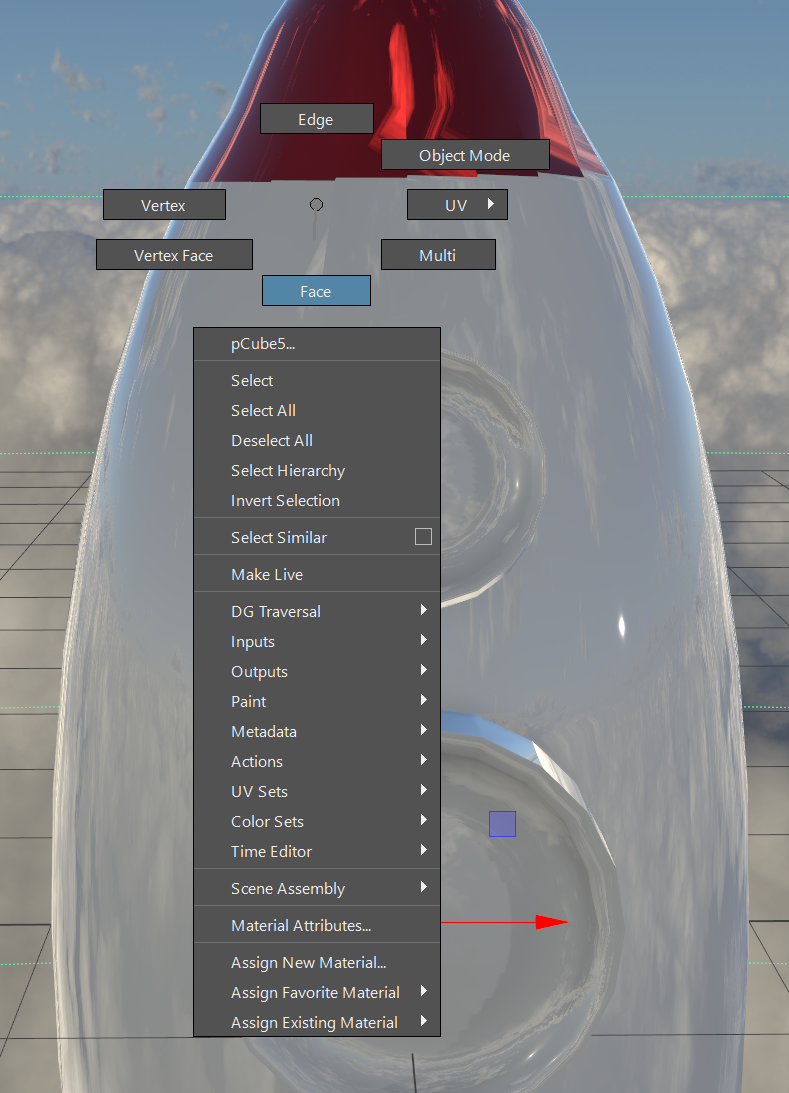Expand Metadata submenu
Image resolution: width=789 pixels, height=1093 pixels.
[x=317, y=731]
